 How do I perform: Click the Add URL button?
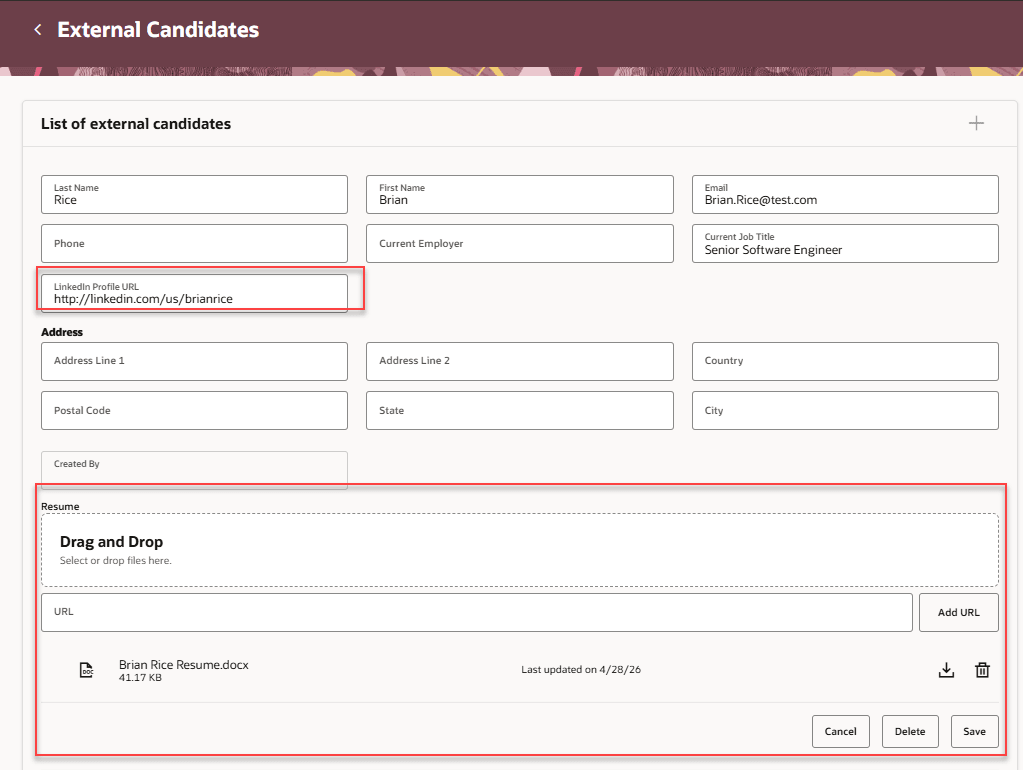point(958,612)
